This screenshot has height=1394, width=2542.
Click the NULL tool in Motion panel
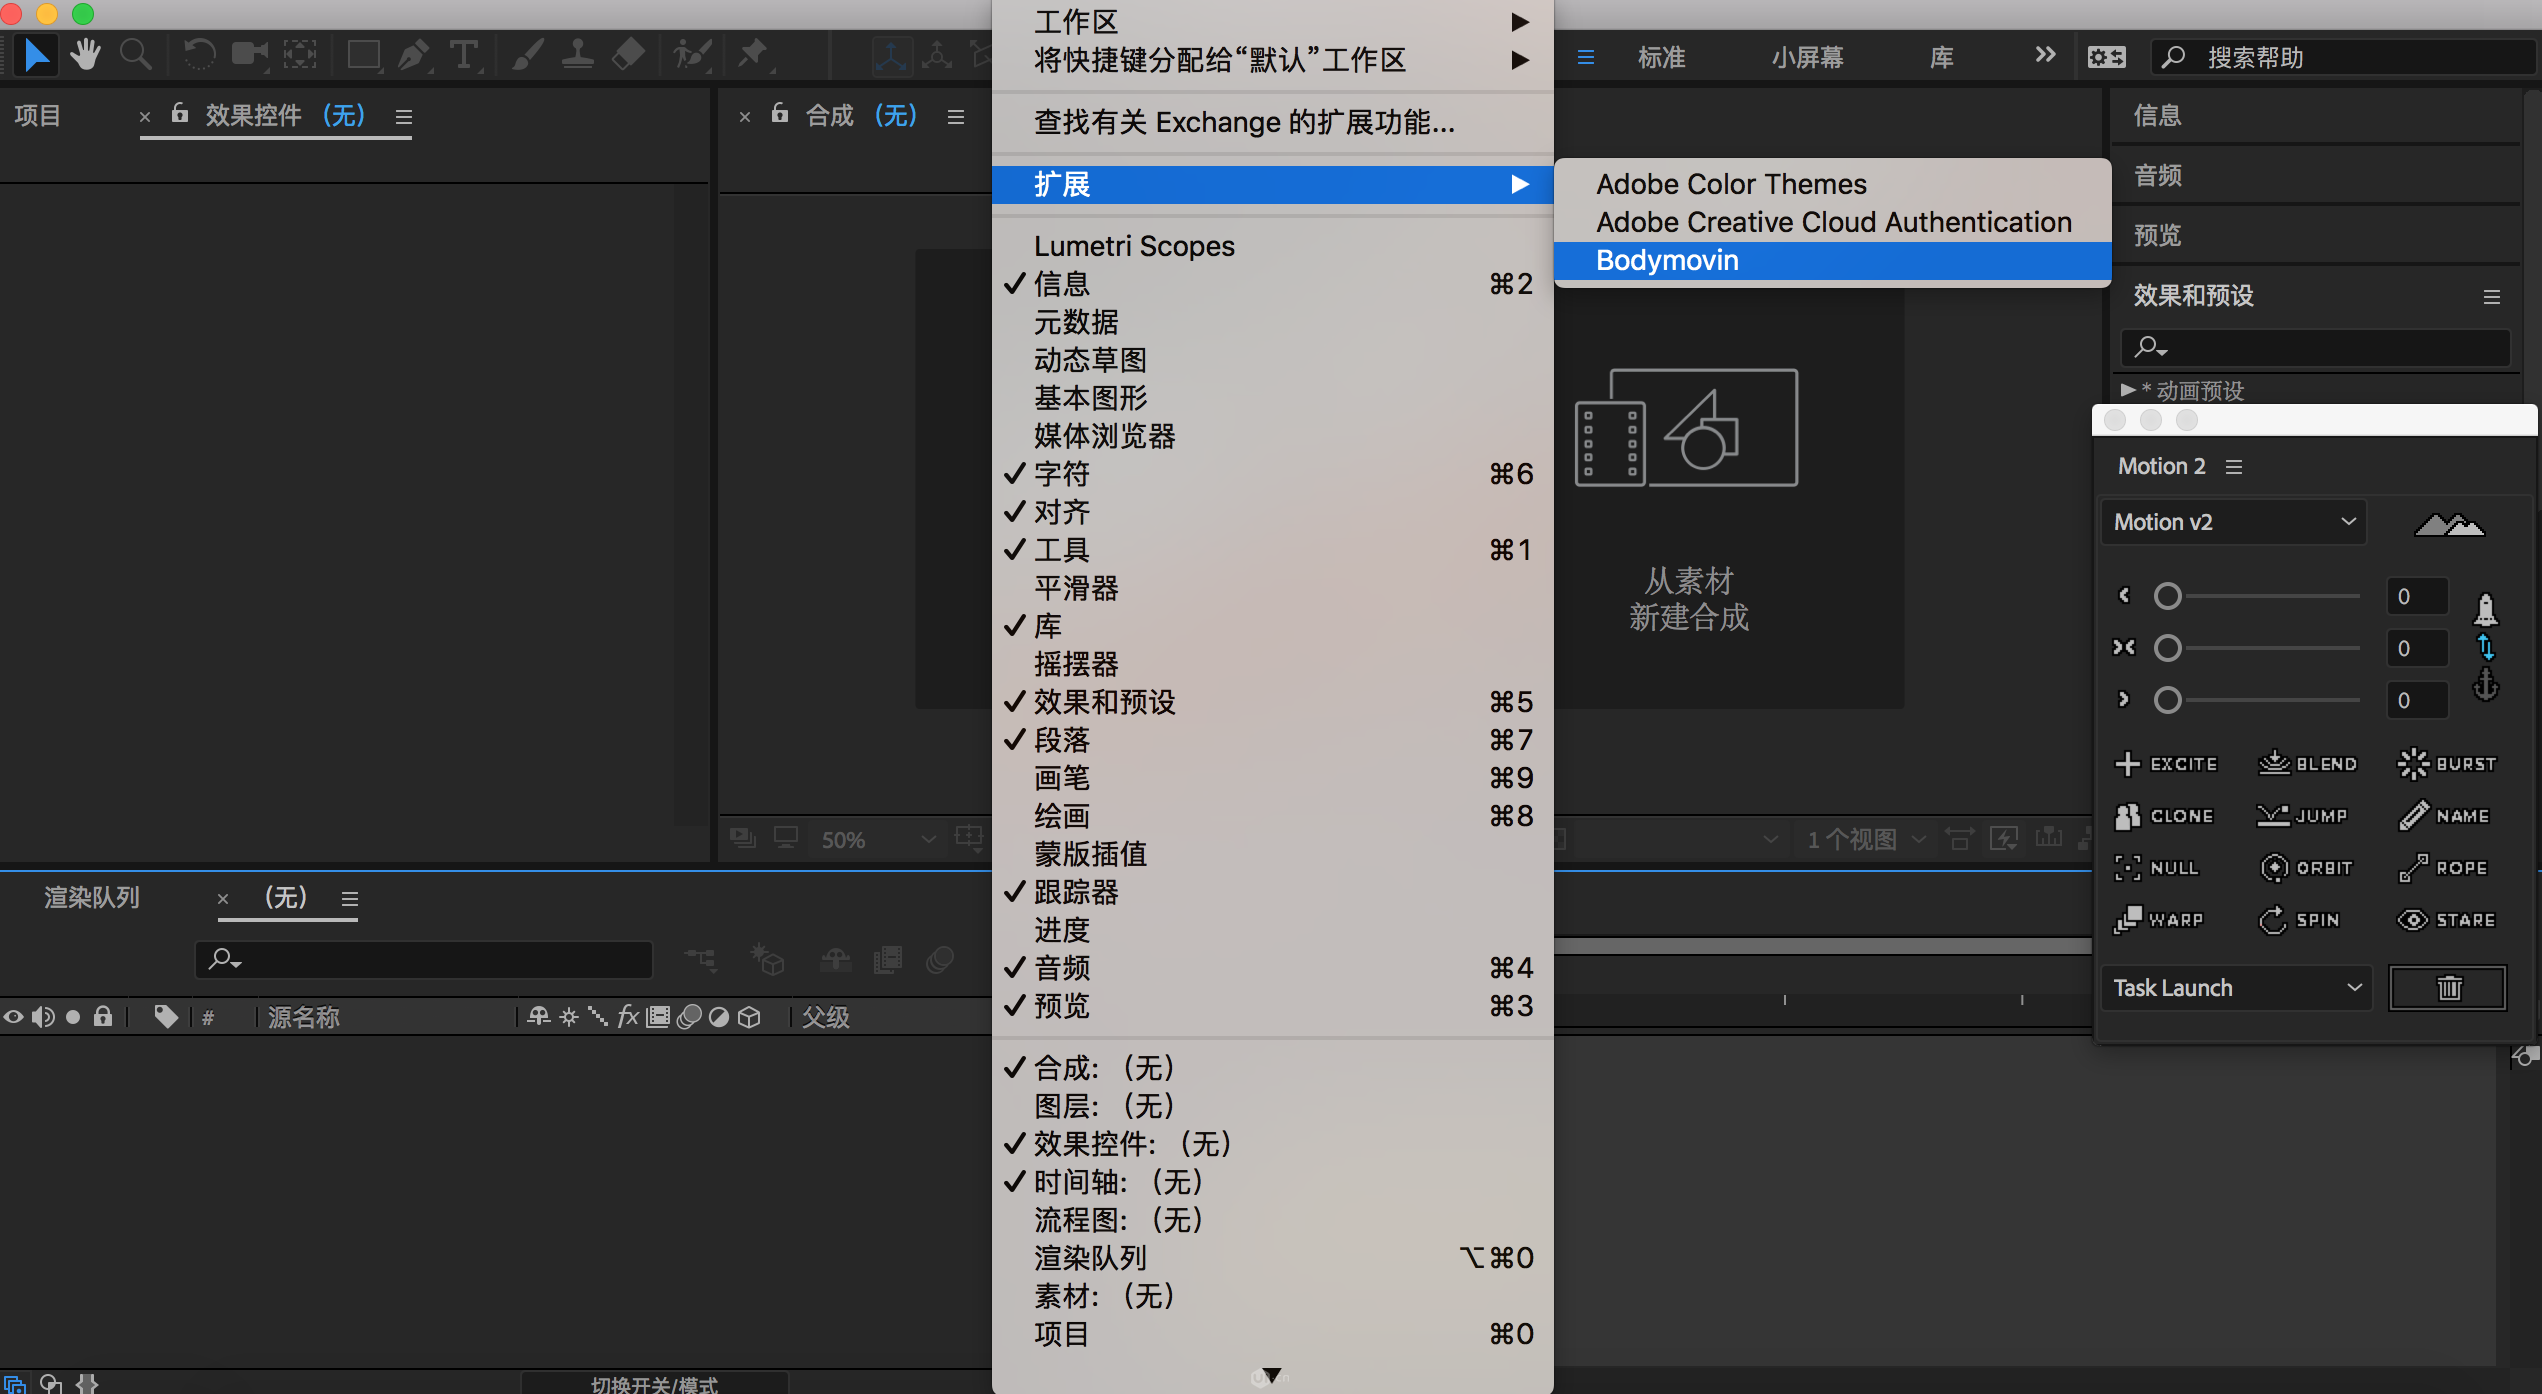click(x=2158, y=868)
